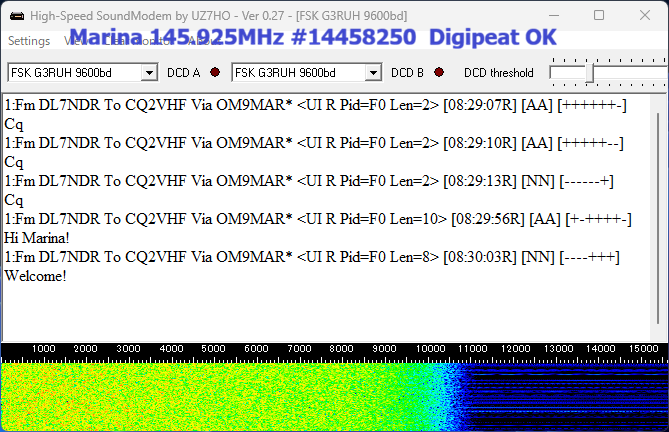Click the 10000 mark on frequency scale
669x432 pixels.
pyautogui.click(x=430, y=349)
